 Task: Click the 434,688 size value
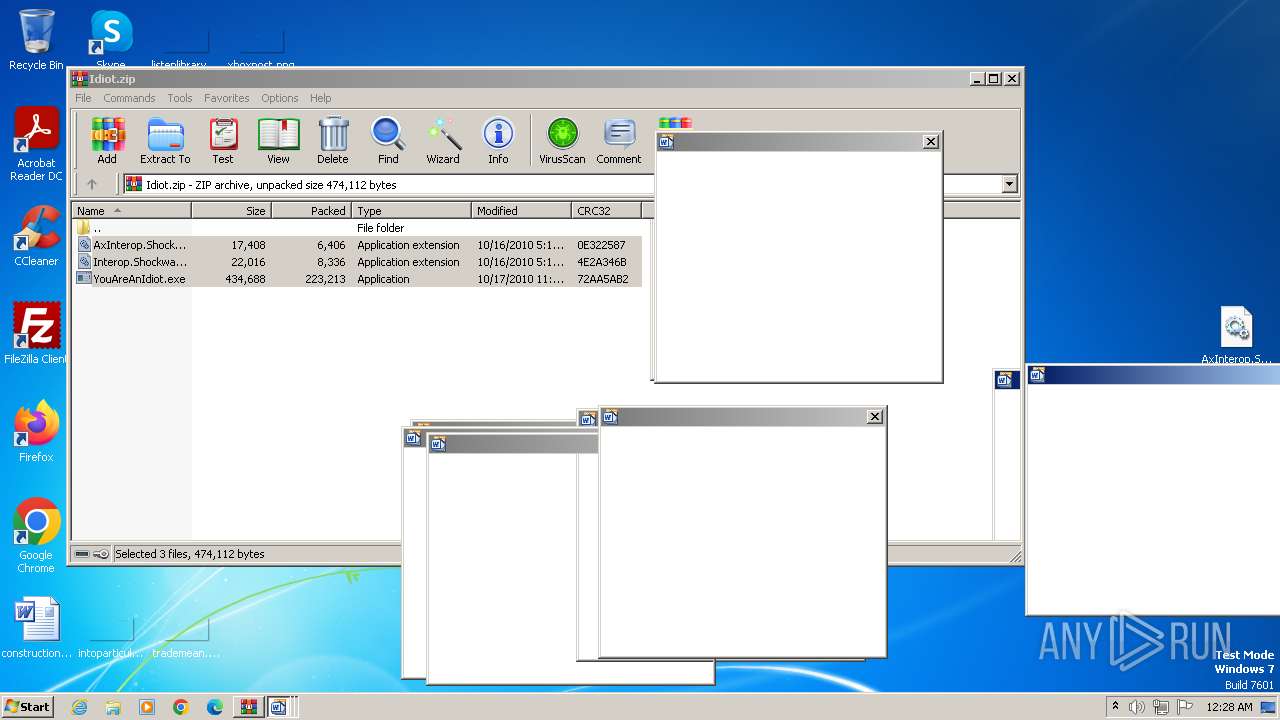pos(245,279)
